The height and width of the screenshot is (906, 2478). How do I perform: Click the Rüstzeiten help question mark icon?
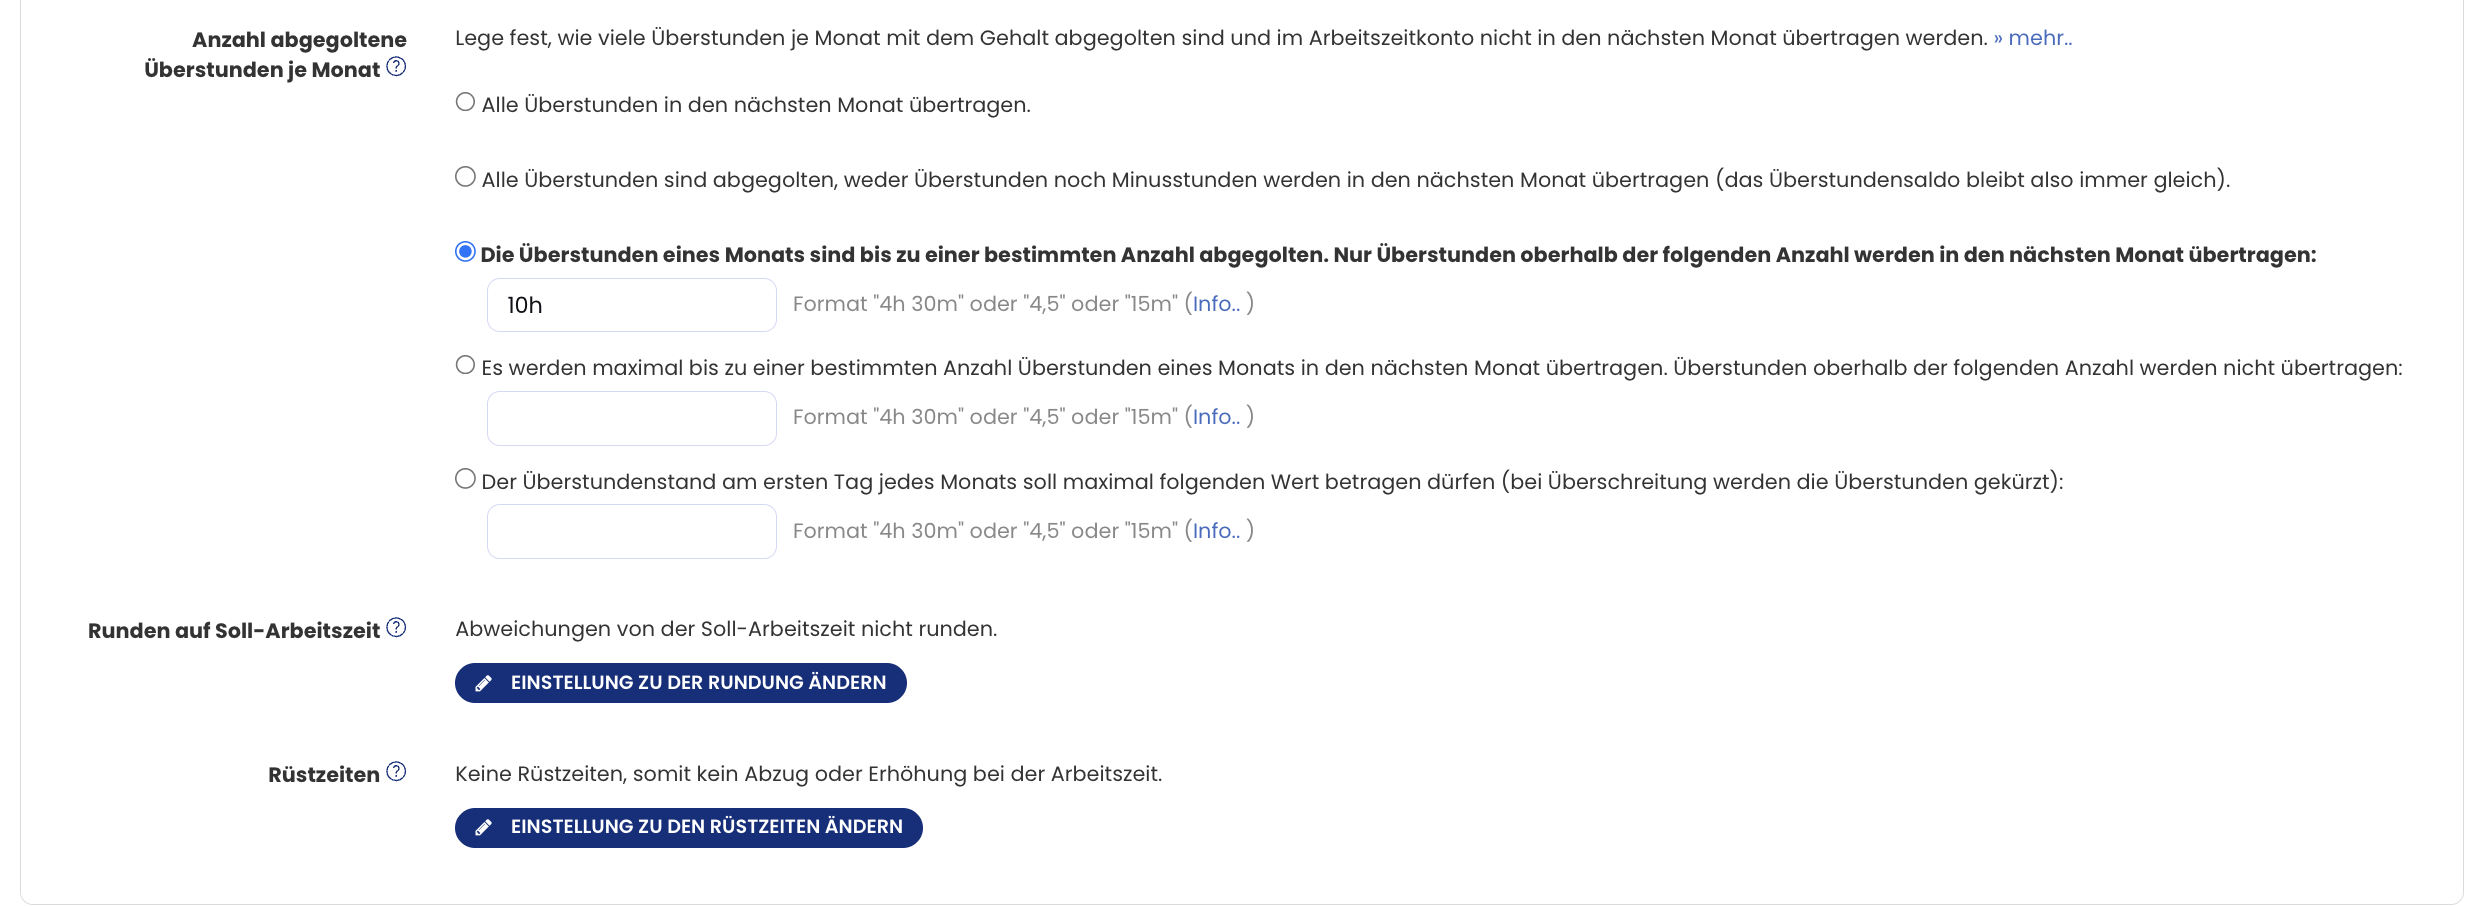tap(396, 772)
